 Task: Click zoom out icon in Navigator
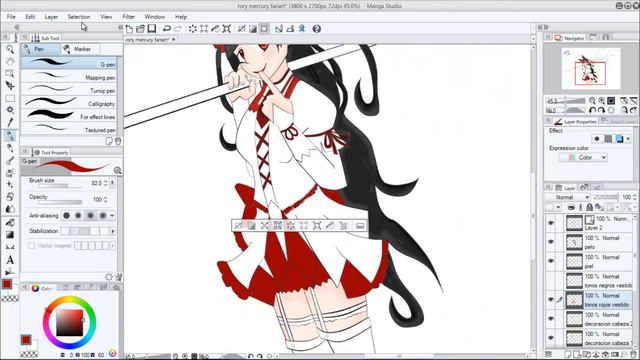592,101
